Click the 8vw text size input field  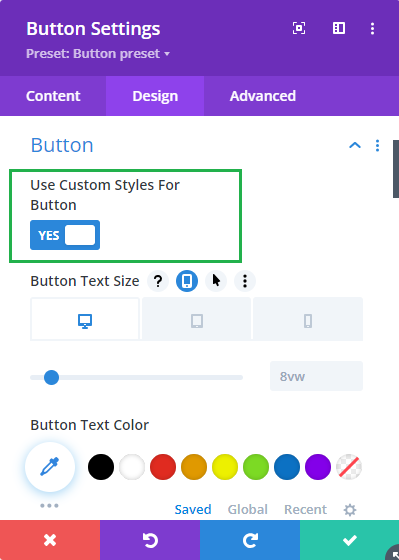click(316, 376)
